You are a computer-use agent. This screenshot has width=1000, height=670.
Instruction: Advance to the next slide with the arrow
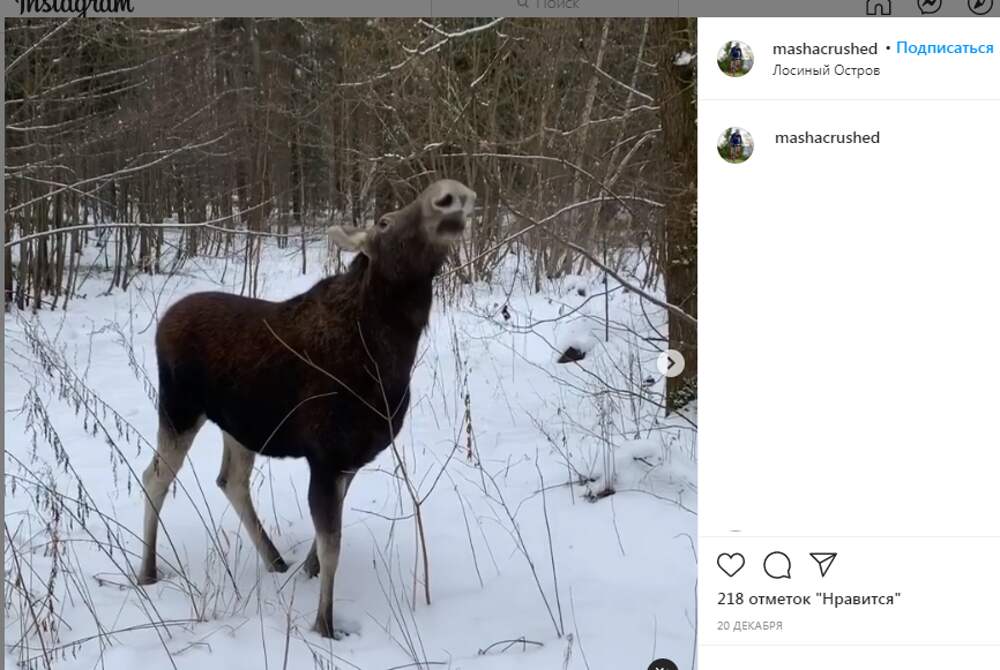coord(671,363)
